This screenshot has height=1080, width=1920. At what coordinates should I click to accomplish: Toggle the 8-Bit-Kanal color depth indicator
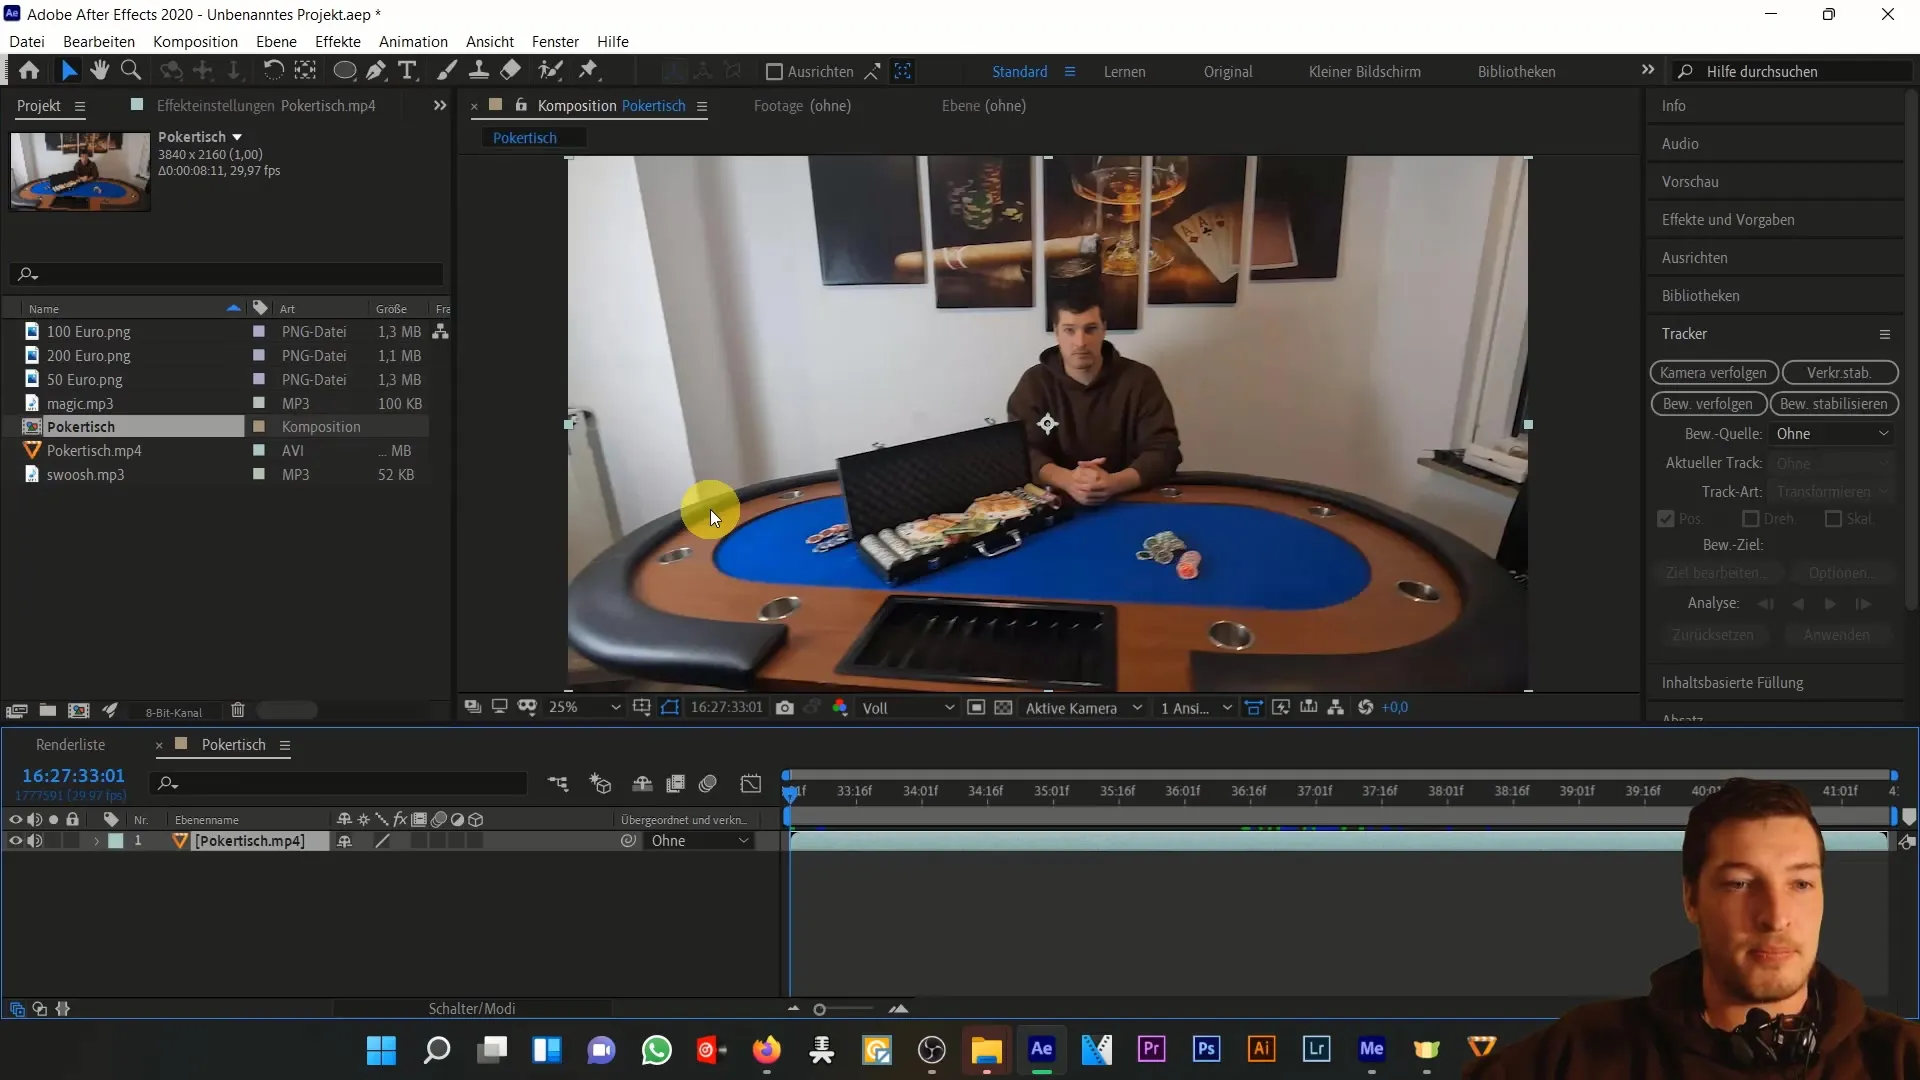pyautogui.click(x=173, y=711)
